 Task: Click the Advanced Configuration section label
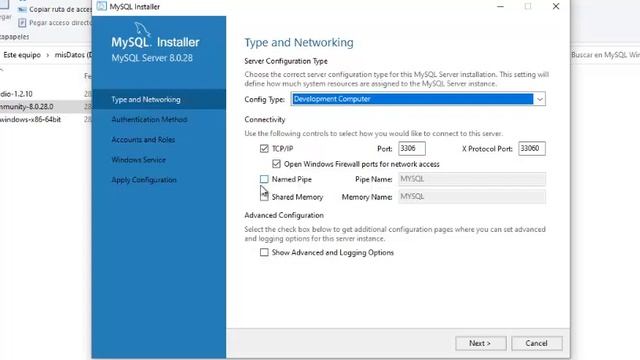pos(284,215)
